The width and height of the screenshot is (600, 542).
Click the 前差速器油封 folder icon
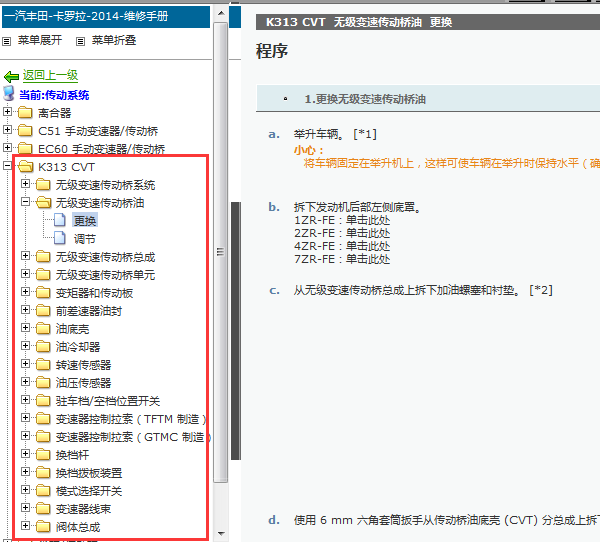[x=43, y=310]
